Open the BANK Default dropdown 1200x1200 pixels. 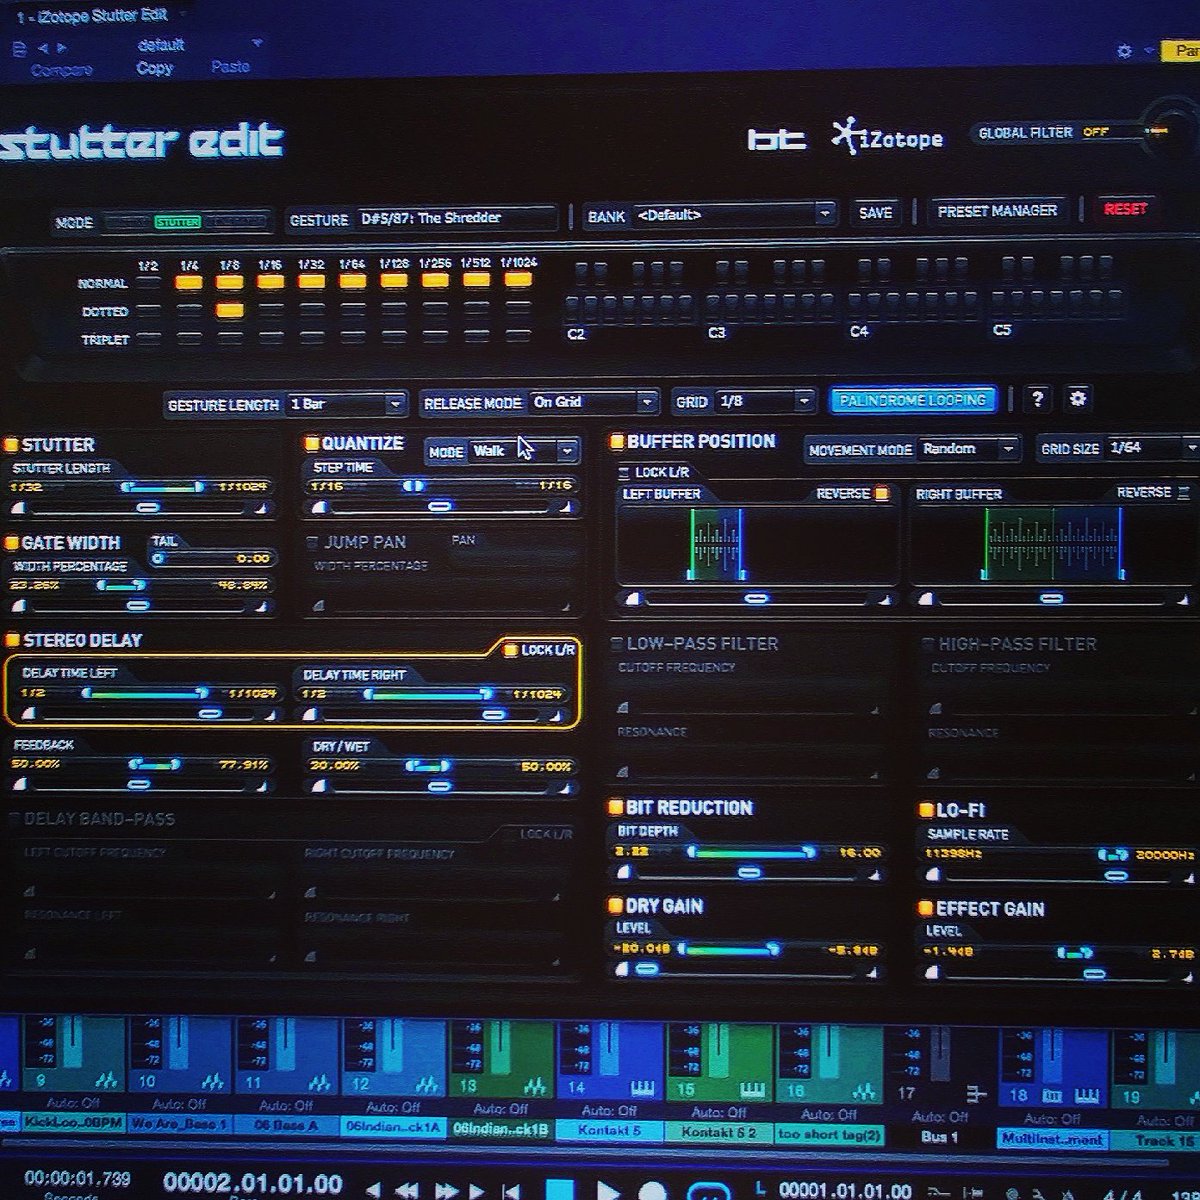click(x=734, y=214)
